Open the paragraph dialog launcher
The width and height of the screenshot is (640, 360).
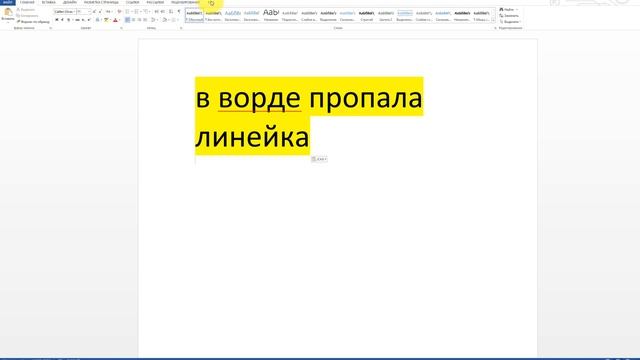pyautogui.click(x=181, y=28)
